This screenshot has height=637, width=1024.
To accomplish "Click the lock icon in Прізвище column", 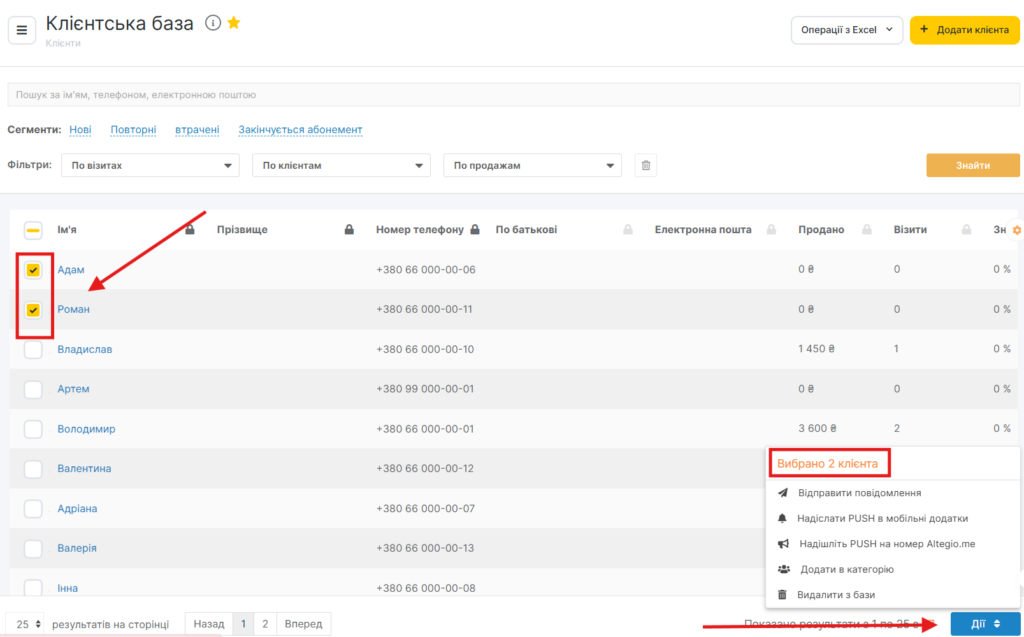I will click(349, 230).
